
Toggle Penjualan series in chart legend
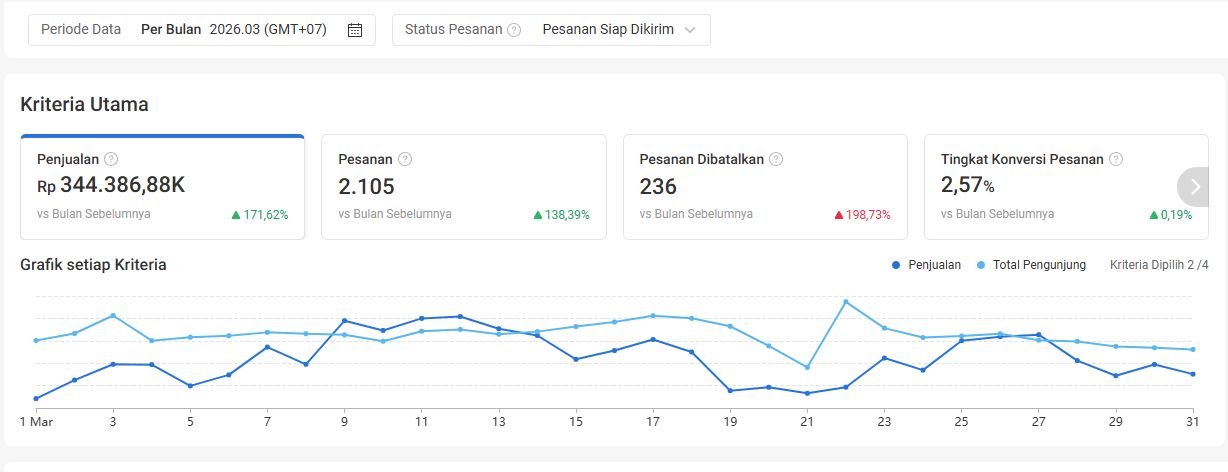926,265
